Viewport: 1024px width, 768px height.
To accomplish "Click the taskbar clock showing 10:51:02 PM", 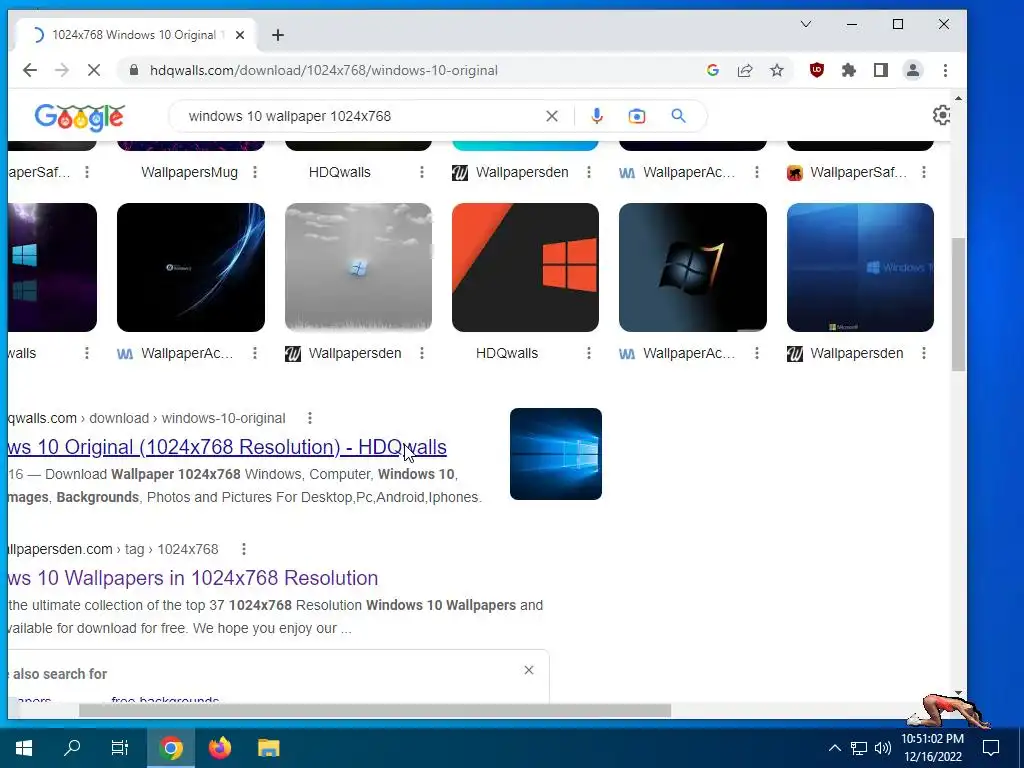I will tap(933, 748).
